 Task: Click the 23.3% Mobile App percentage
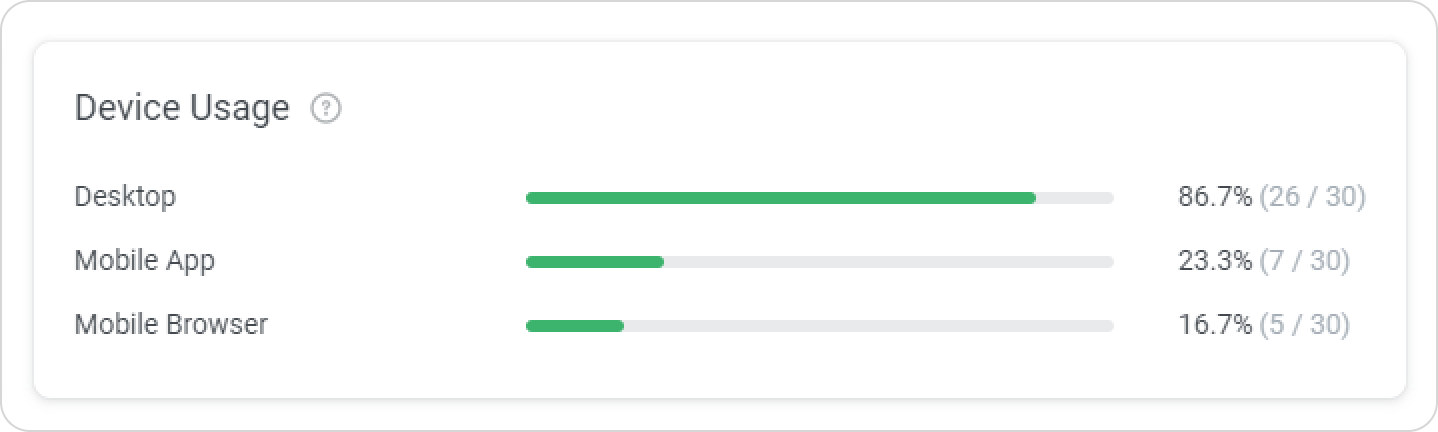(1215, 261)
